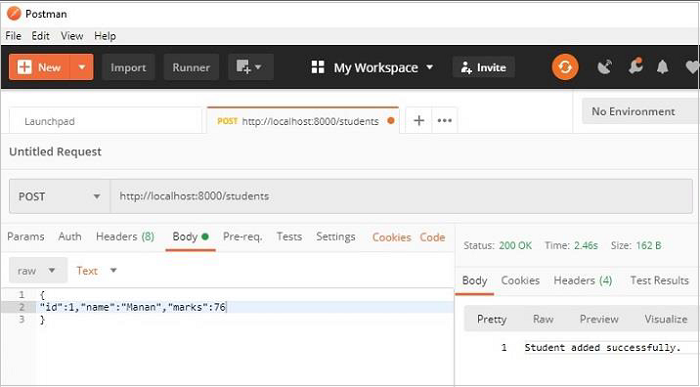Open the wrench settings icon

[635, 67]
